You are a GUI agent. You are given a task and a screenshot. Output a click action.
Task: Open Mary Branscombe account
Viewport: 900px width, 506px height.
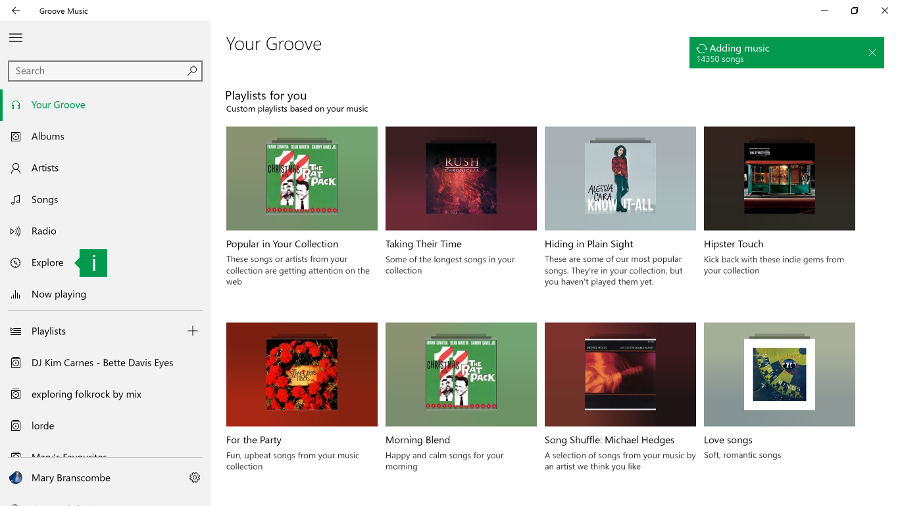[71, 477]
